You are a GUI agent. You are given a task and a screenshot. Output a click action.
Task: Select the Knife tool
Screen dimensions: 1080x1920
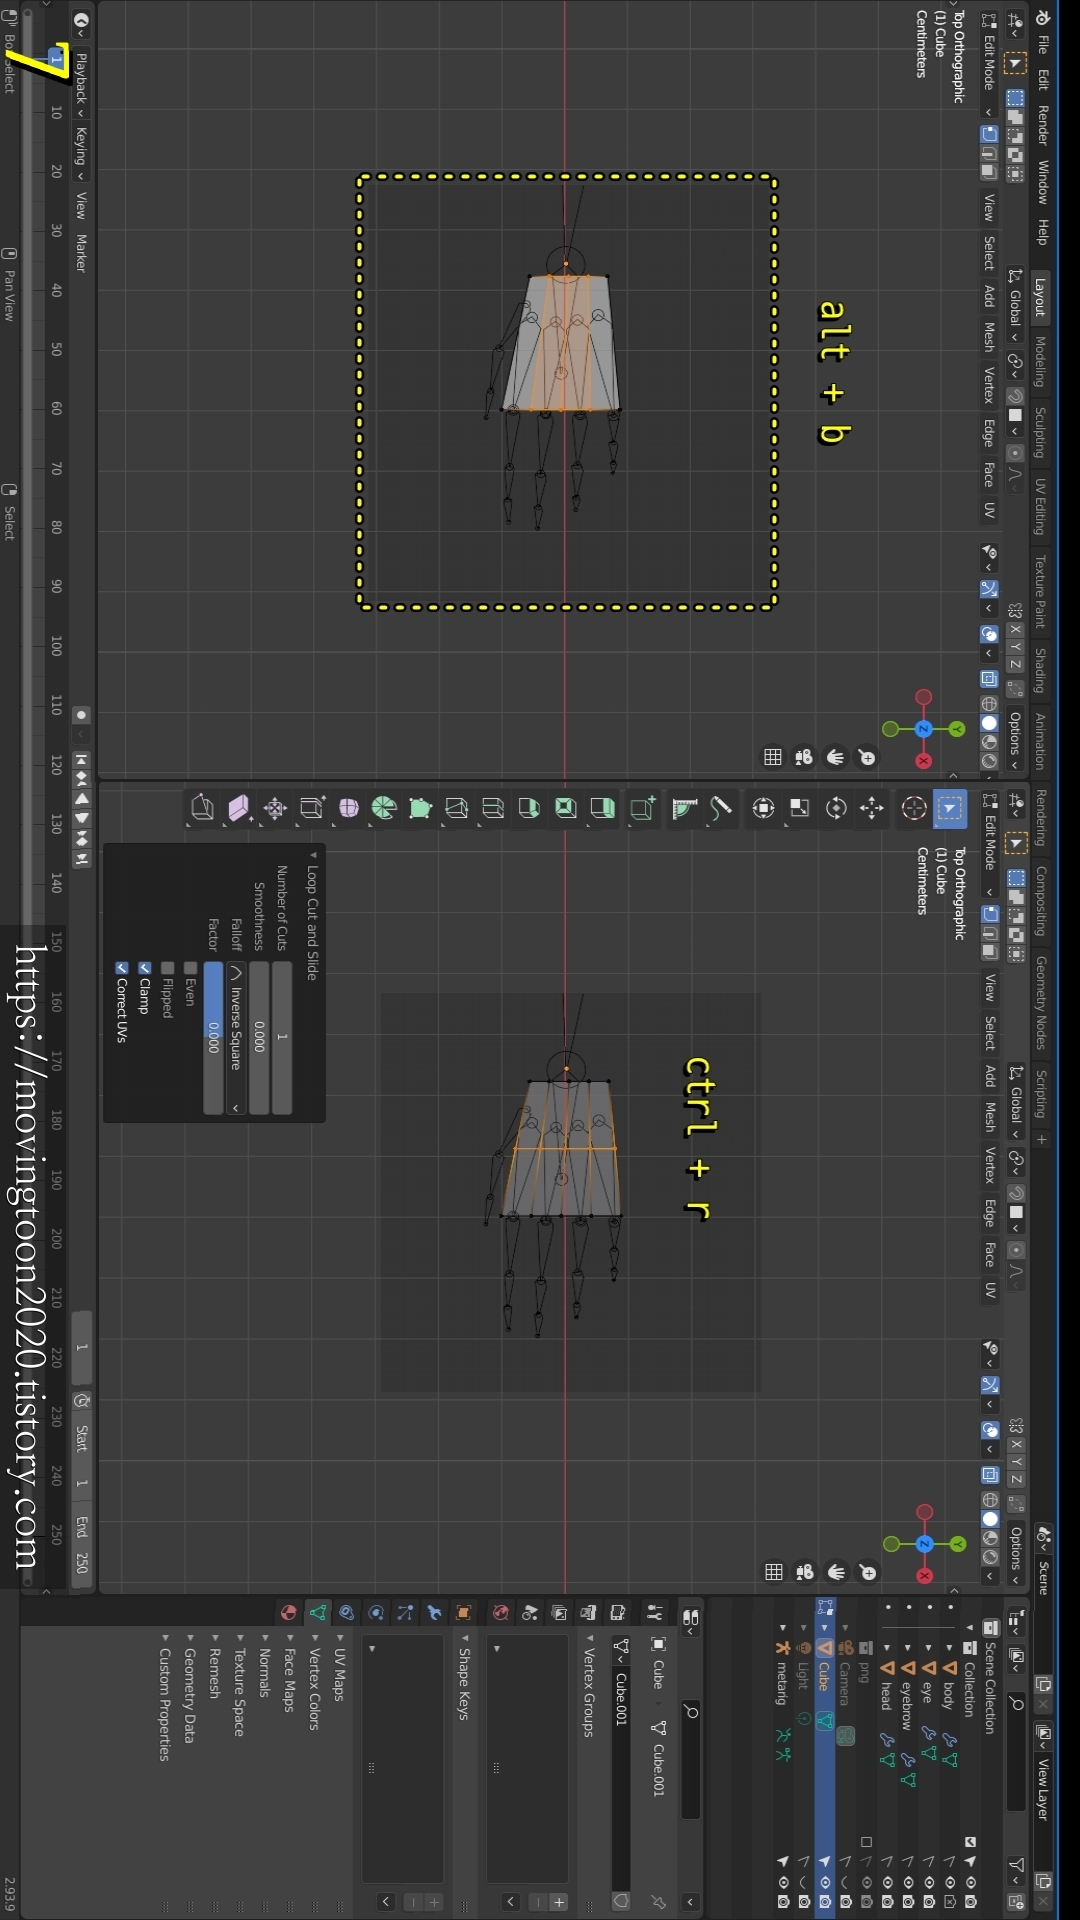coord(457,809)
